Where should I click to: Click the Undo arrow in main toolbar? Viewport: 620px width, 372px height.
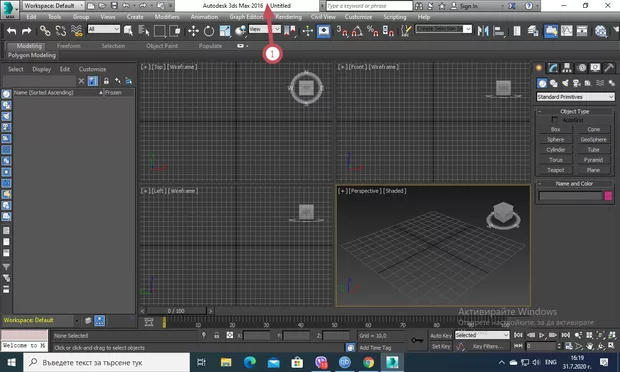[x=12, y=31]
